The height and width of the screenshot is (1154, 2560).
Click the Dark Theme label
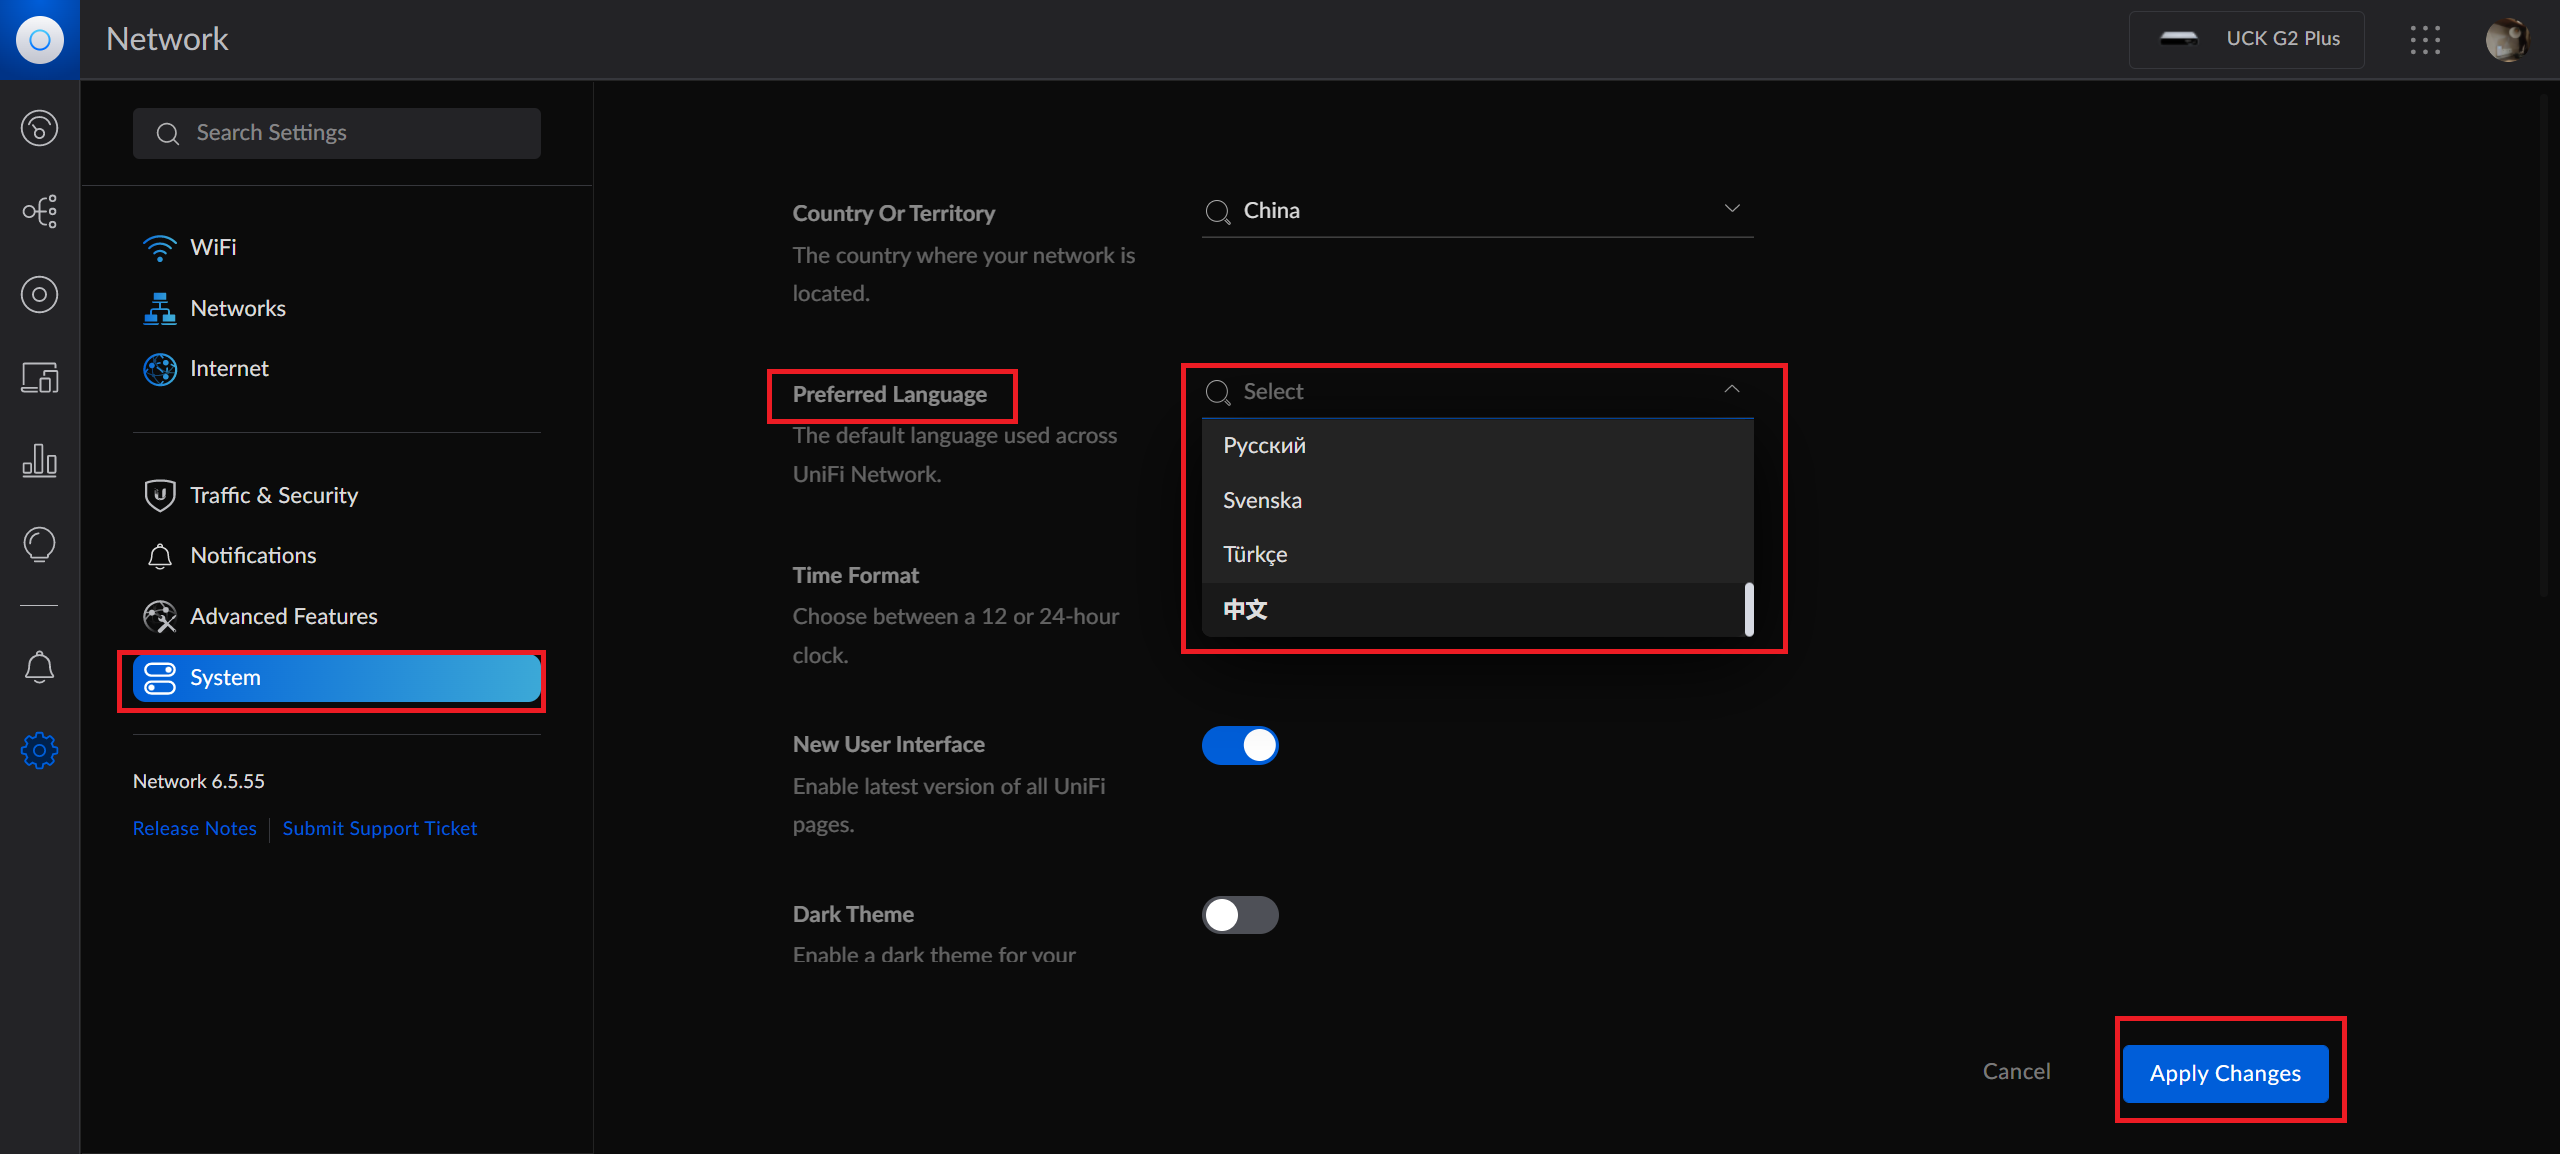pyautogui.click(x=853, y=915)
